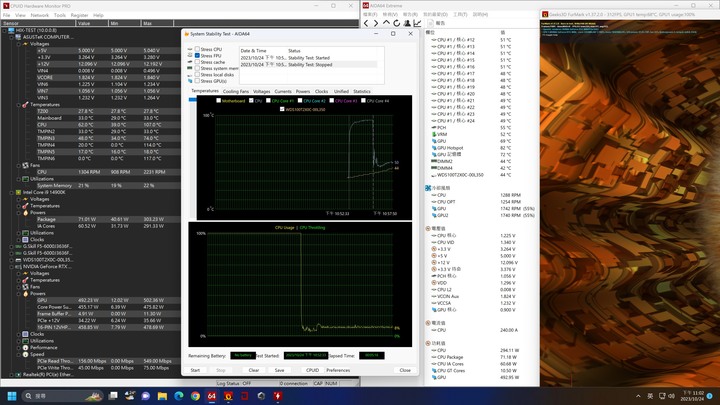Open the volume icon in the system tray

pos(671,396)
